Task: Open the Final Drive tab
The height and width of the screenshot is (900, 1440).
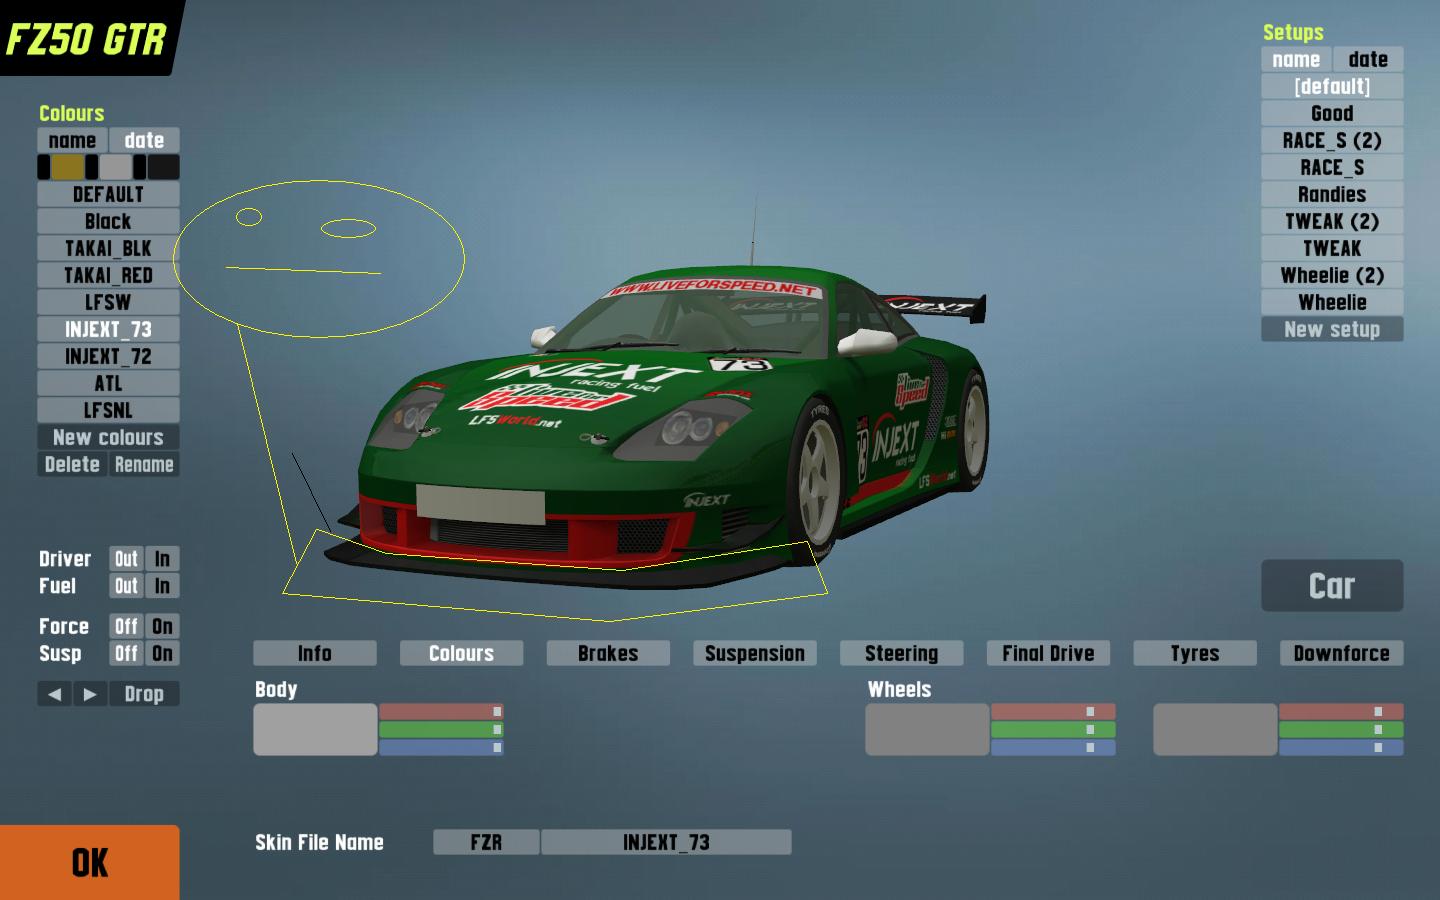Action: [x=1048, y=653]
